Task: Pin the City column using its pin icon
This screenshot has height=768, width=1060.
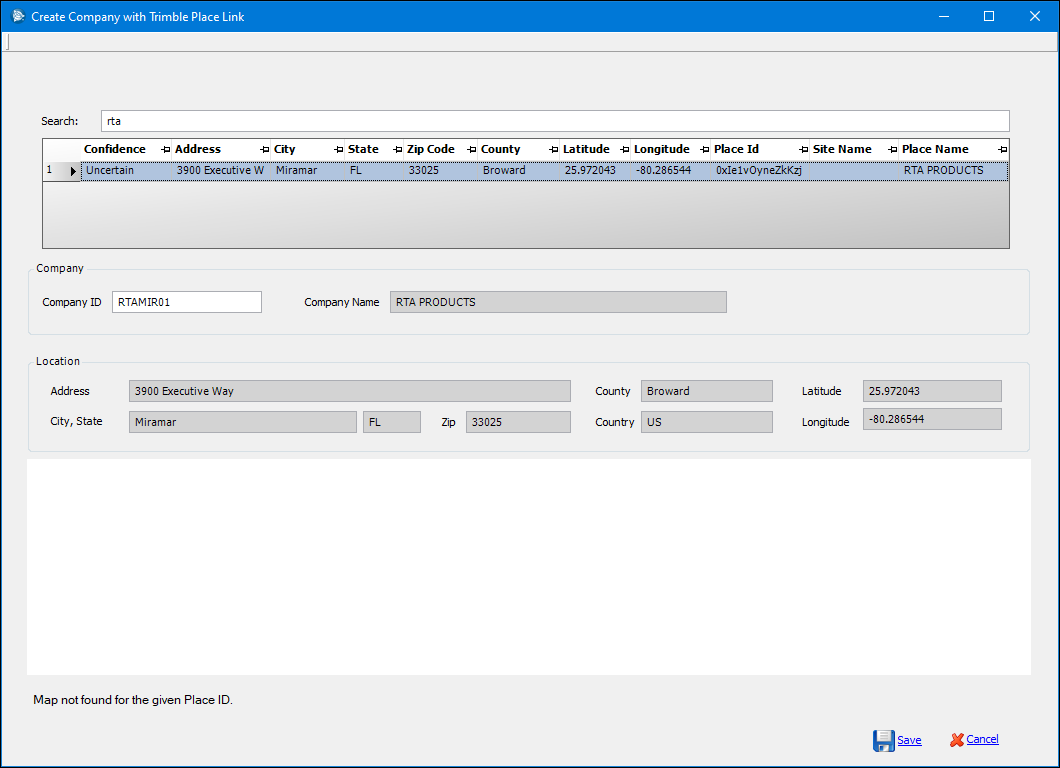Action: point(339,150)
